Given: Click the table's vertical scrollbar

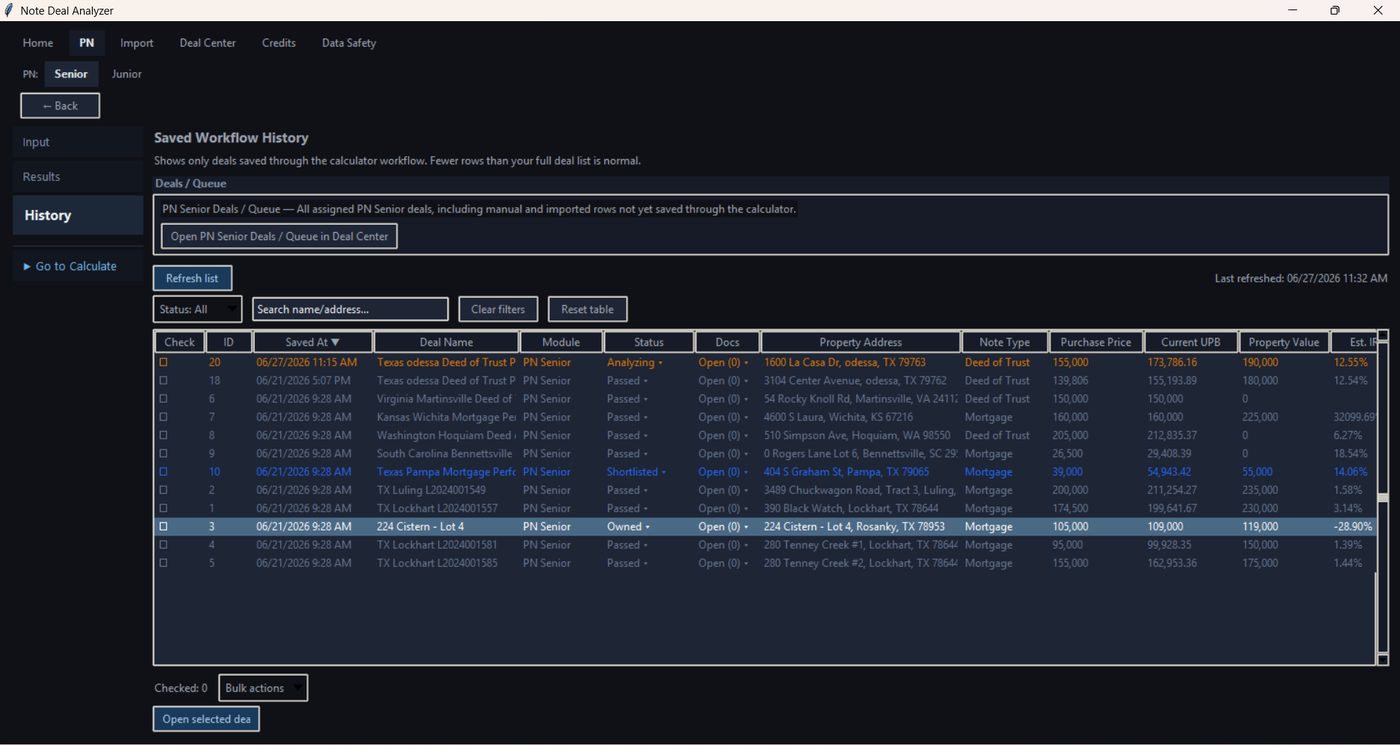Looking at the screenshot, I should pos(1383,497).
